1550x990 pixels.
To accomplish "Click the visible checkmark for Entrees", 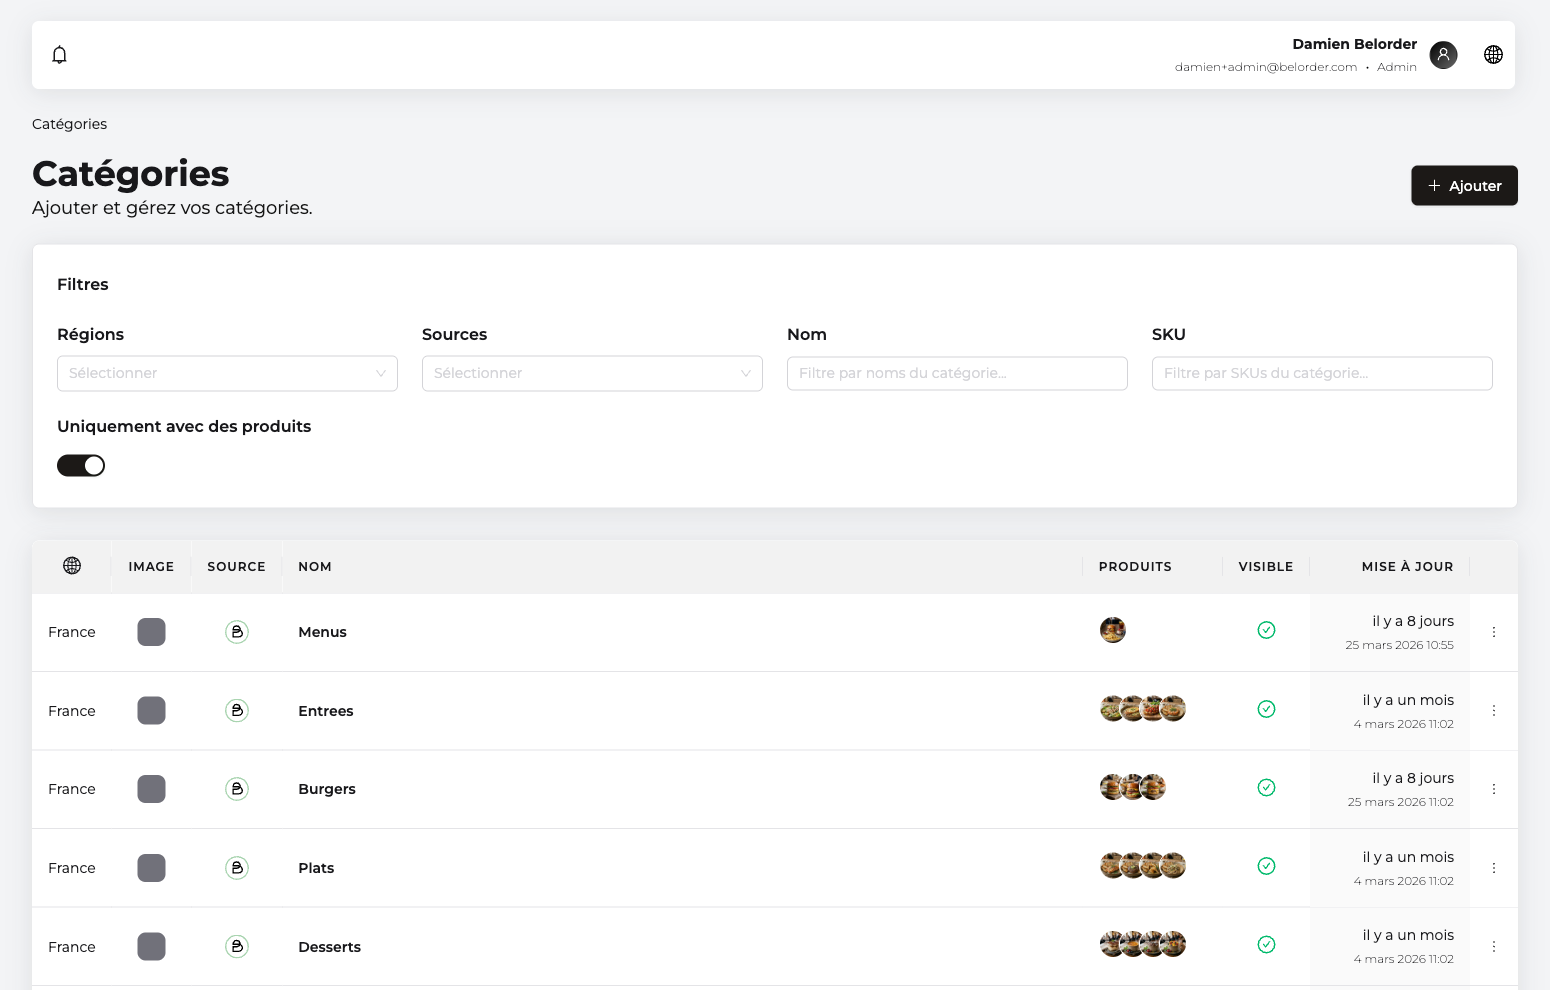I will point(1266,709).
